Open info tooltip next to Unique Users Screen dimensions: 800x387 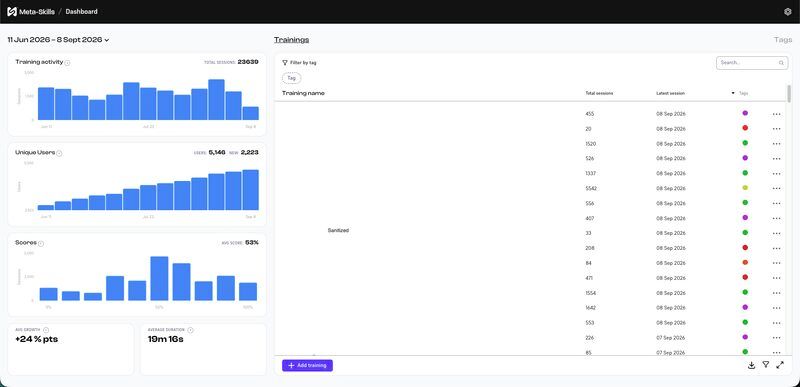pos(59,153)
